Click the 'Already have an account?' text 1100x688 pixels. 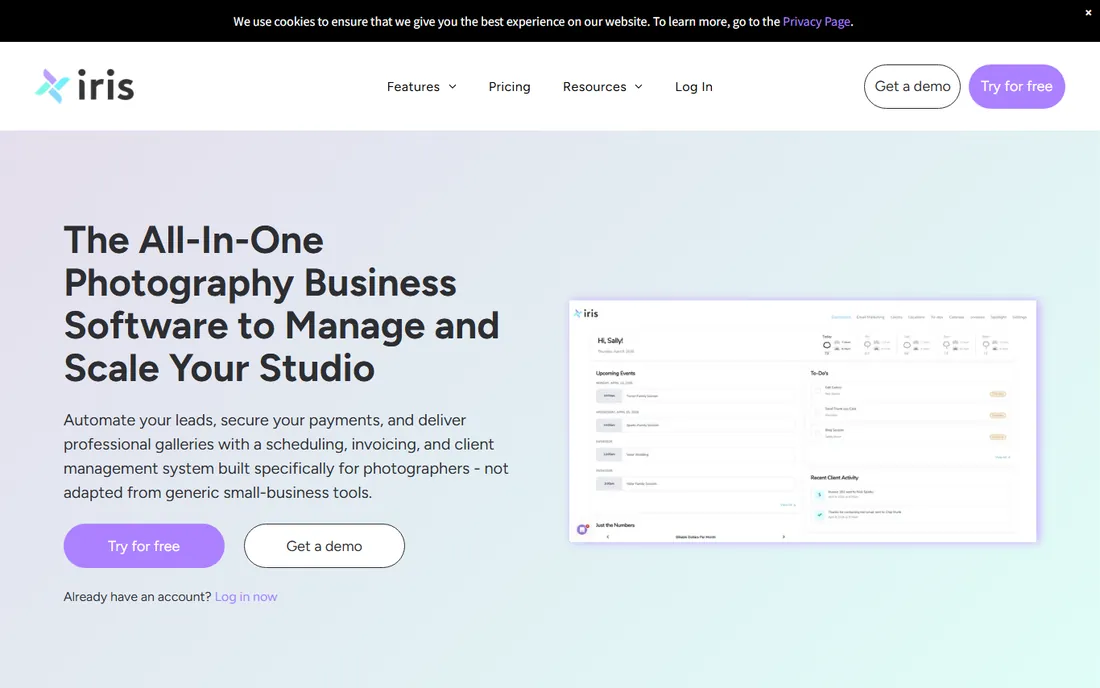point(137,597)
